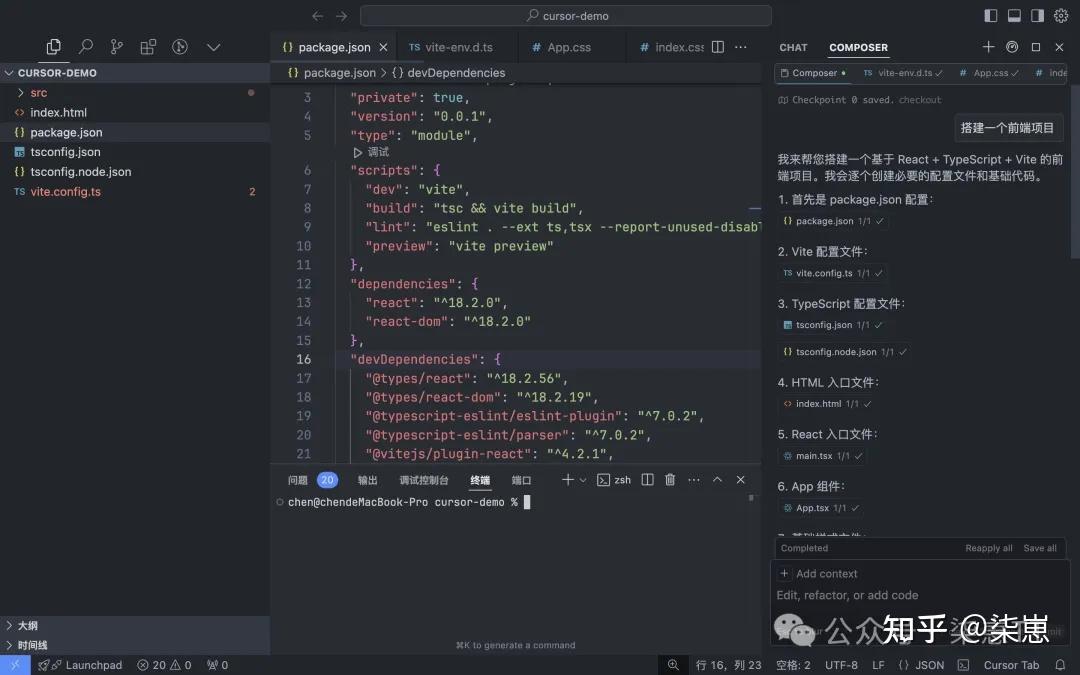
Task: Open the Explorer view in the activity bar
Action: click(54, 46)
